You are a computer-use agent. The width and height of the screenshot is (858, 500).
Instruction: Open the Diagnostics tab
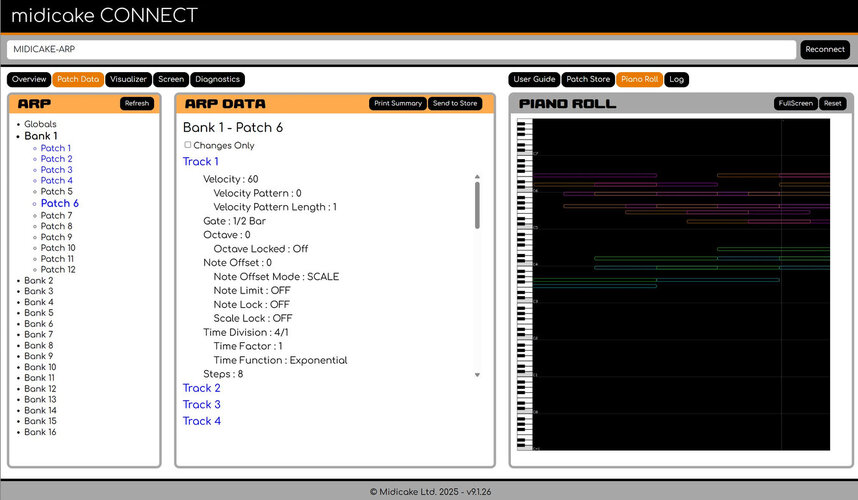[x=217, y=79]
